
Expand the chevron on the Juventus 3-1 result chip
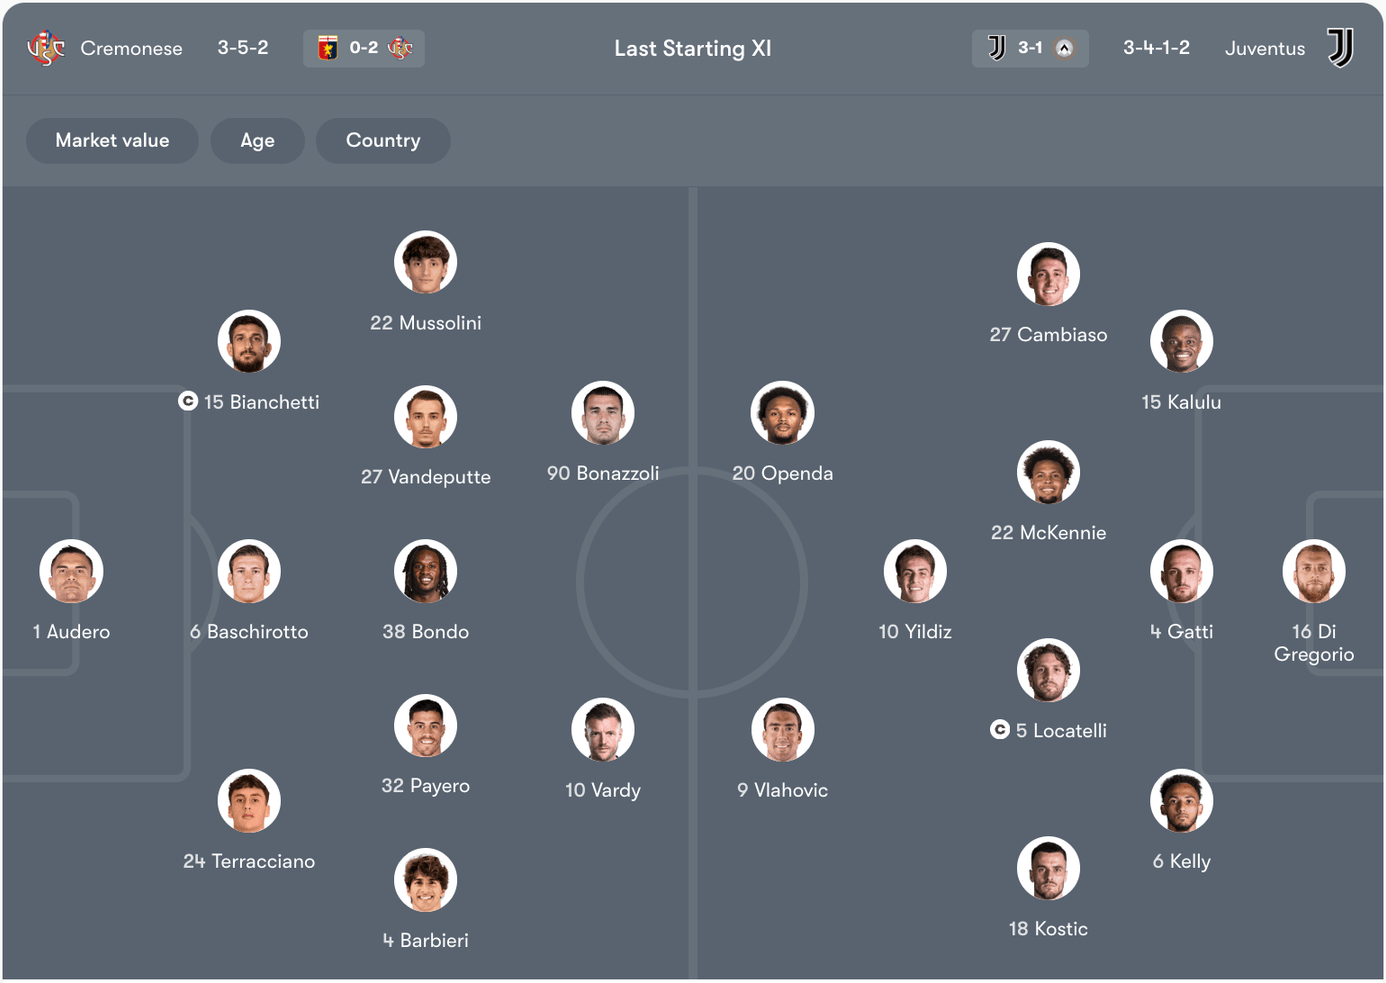tap(1064, 48)
